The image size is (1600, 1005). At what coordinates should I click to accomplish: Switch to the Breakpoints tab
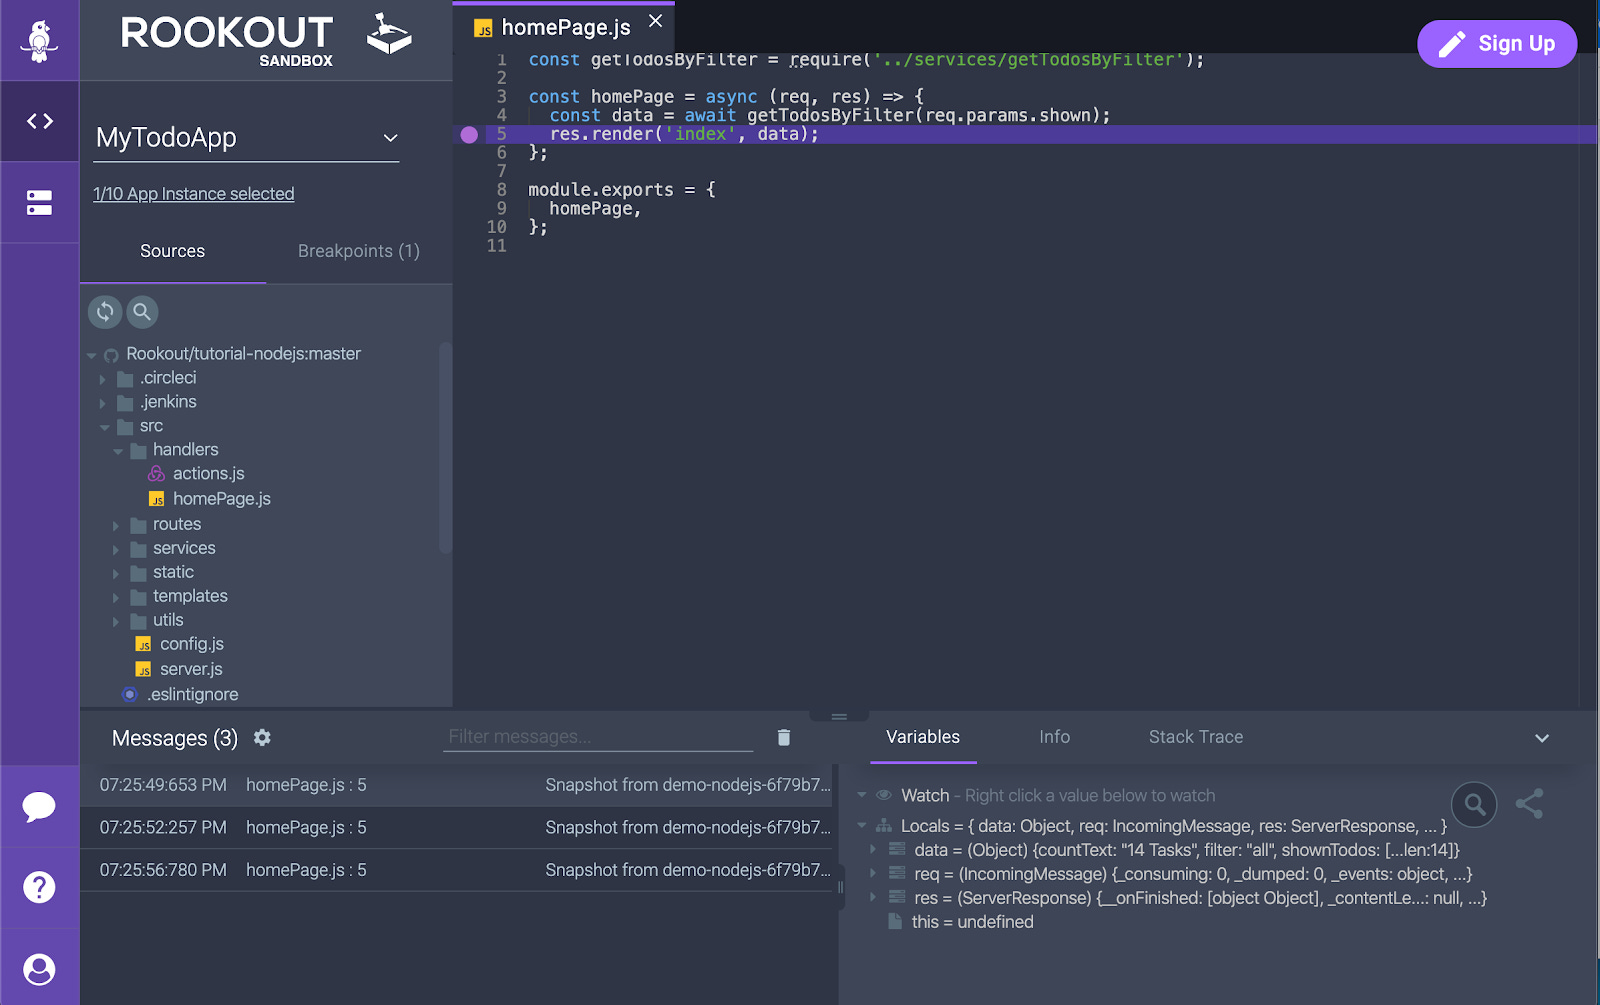[358, 251]
